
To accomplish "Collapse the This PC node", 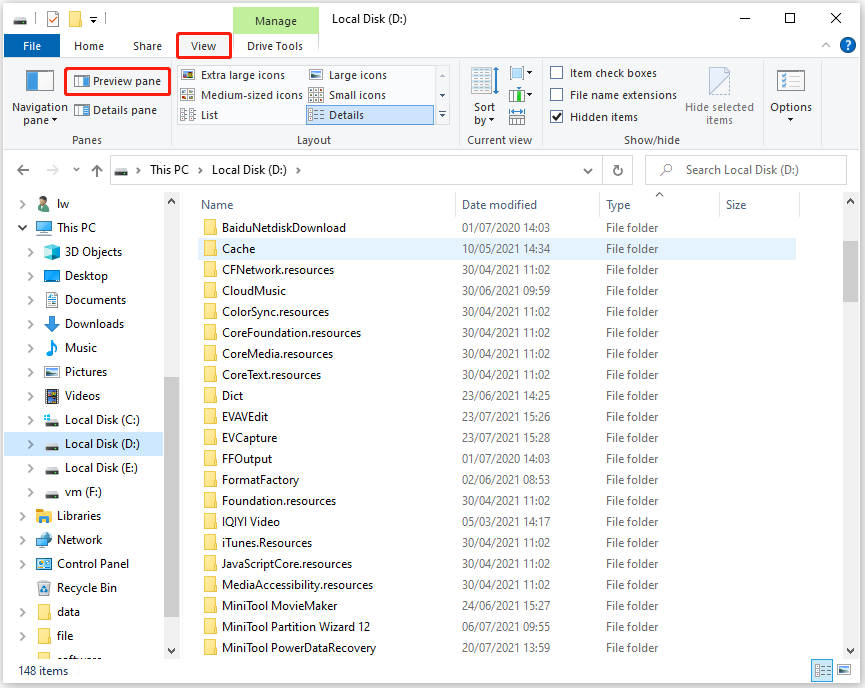I will point(22,227).
